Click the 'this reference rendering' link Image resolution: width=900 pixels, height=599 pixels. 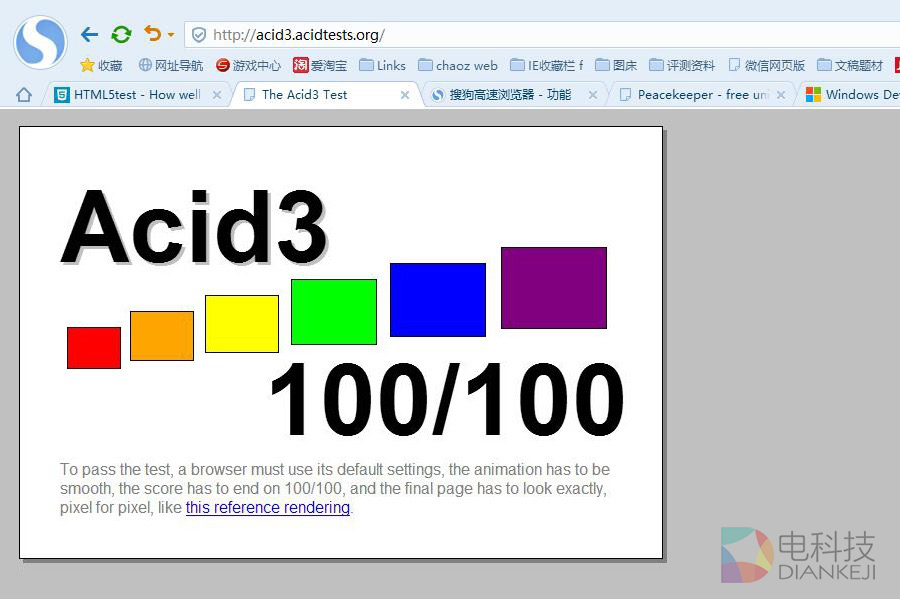click(x=268, y=508)
